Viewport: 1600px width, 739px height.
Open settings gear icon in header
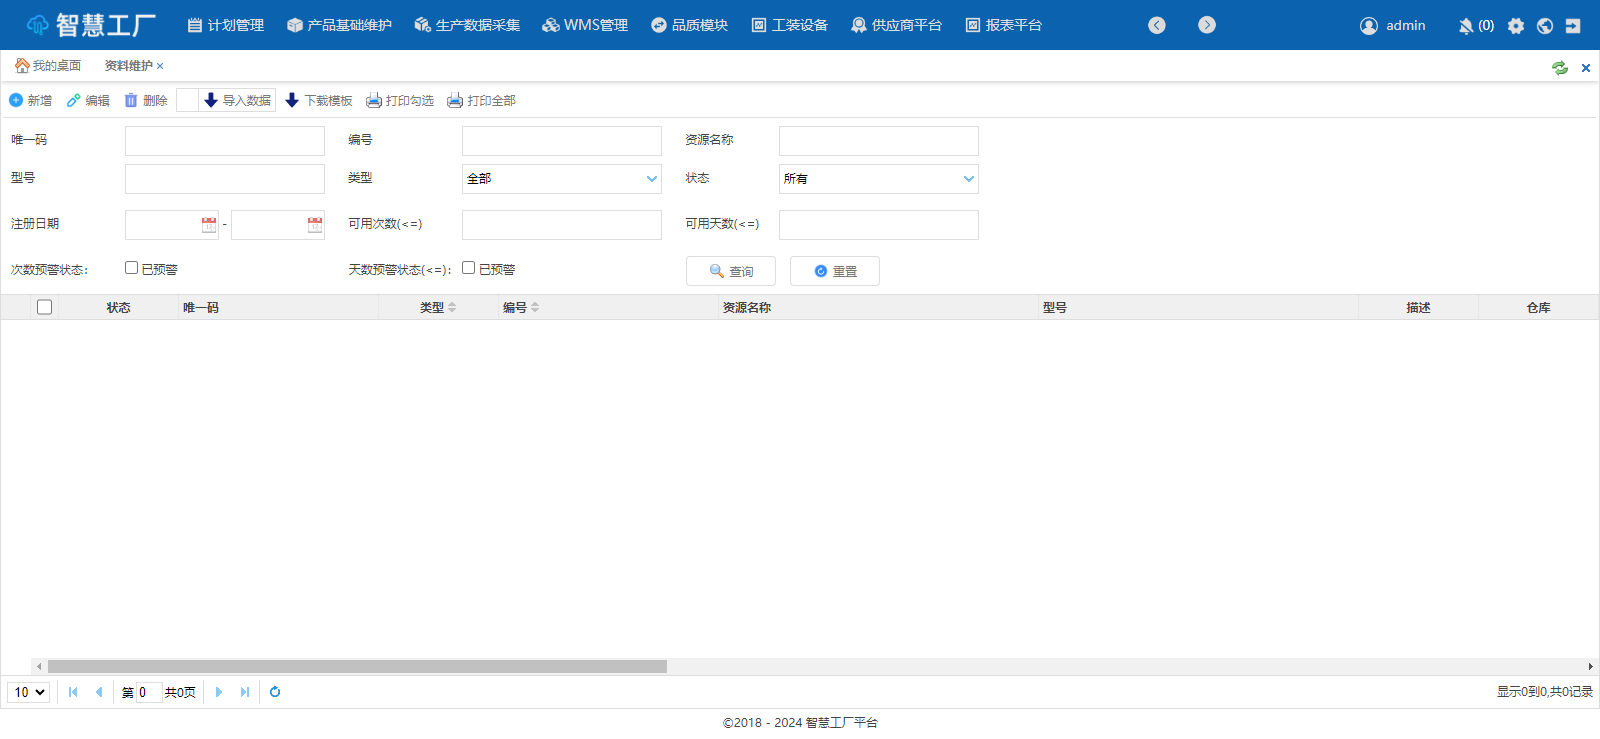[x=1516, y=26]
